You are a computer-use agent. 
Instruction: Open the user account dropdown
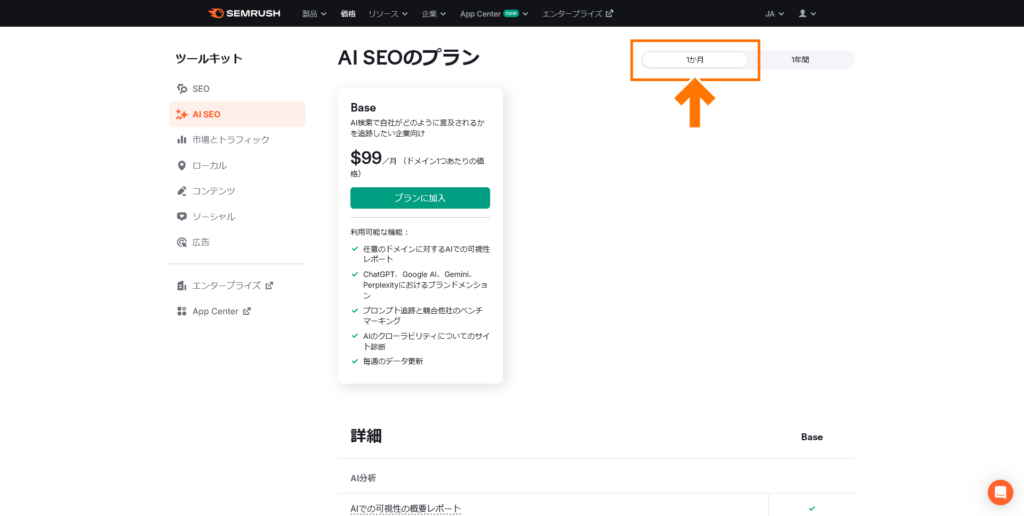807,14
